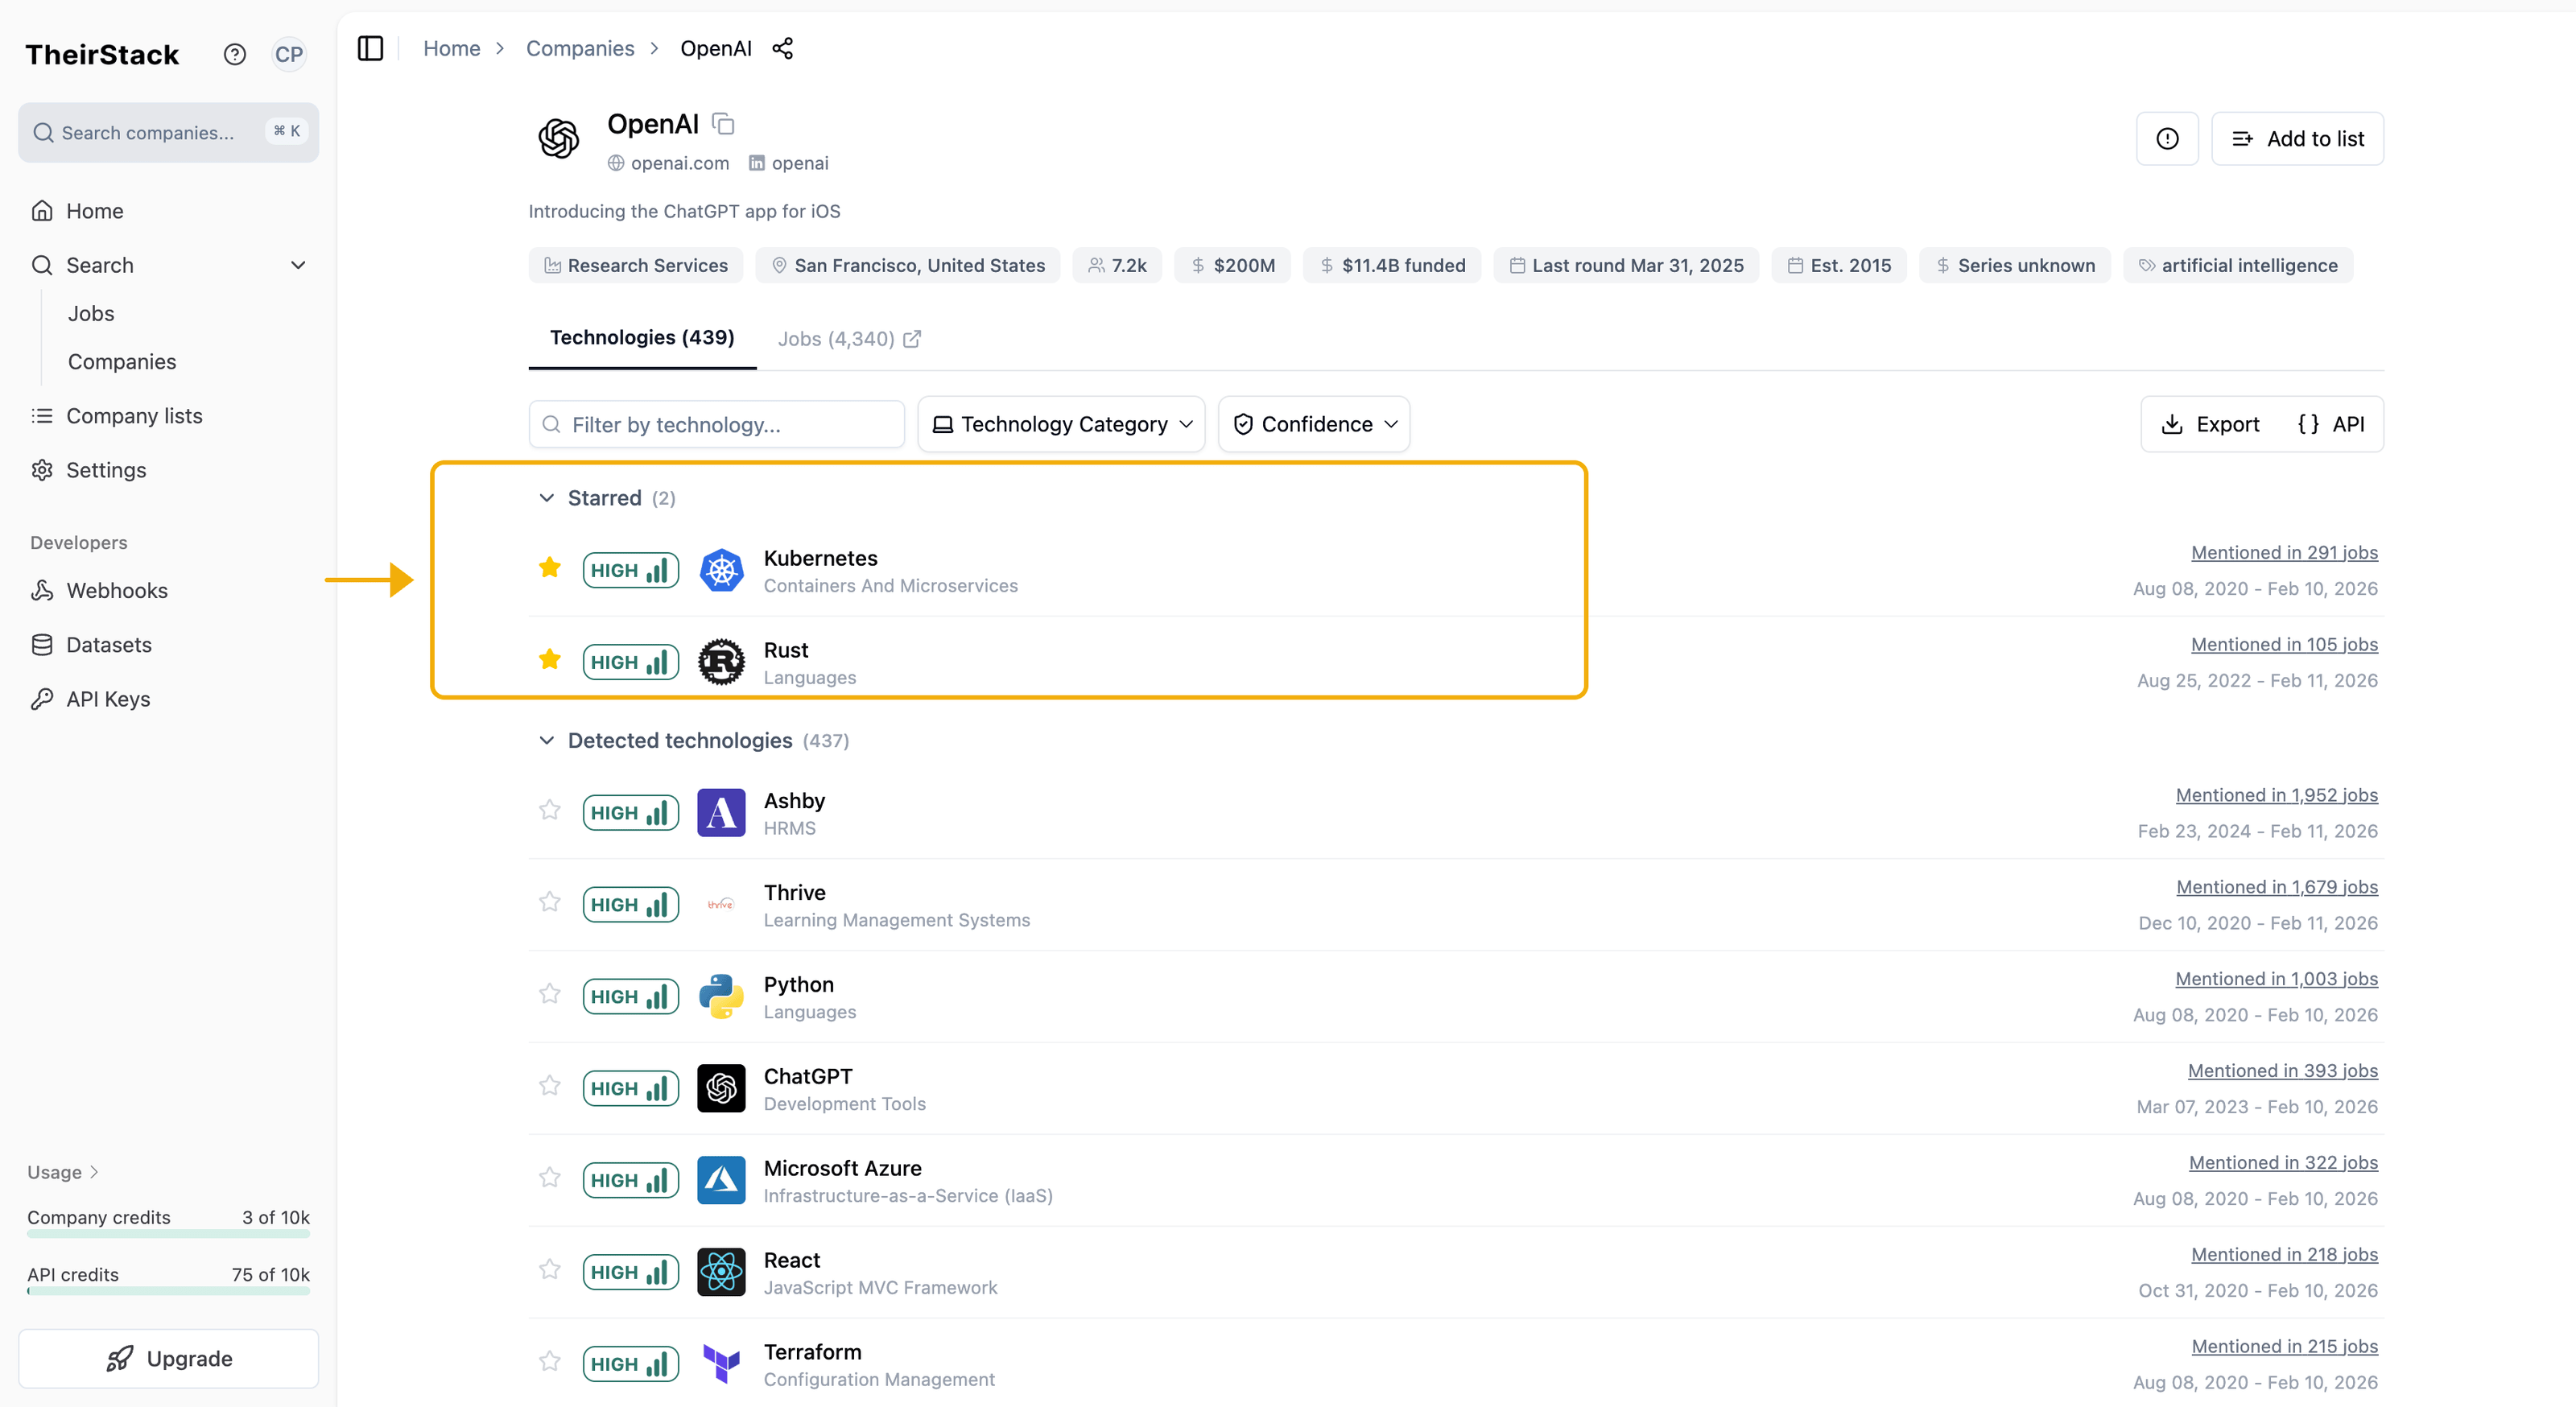This screenshot has width=2576, height=1407.
Task: Open the Technology Category dropdown
Action: (x=1060, y=424)
